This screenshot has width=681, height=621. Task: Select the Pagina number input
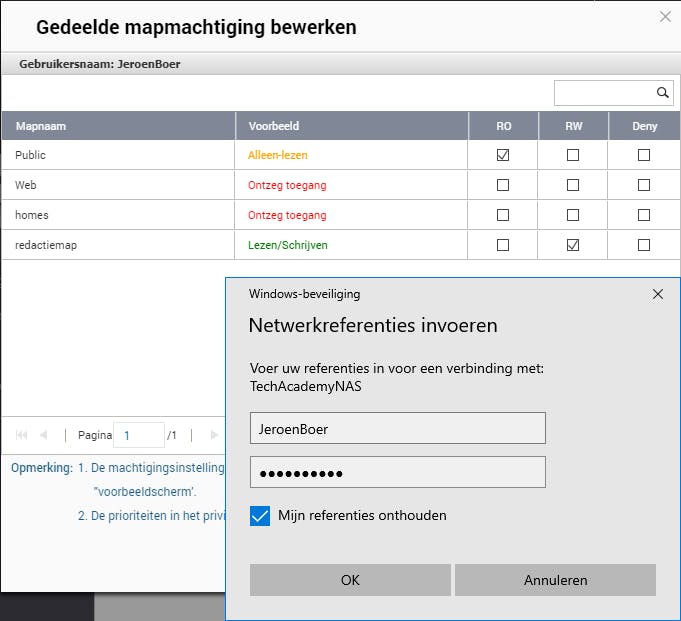click(x=138, y=435)
